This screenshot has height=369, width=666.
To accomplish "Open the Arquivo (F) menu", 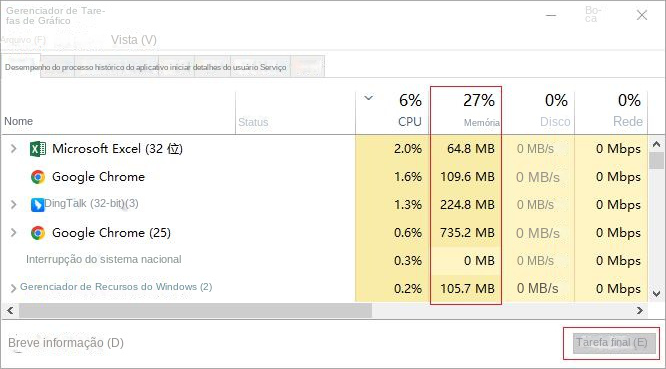I will tap(23, 40).
